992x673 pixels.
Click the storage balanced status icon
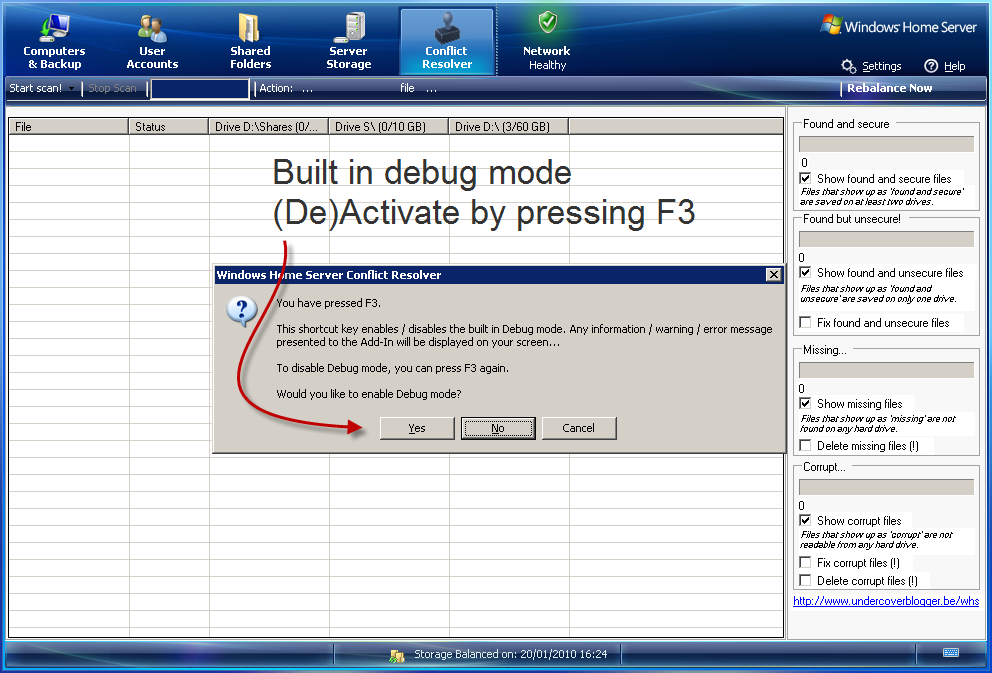click(397, 655)
